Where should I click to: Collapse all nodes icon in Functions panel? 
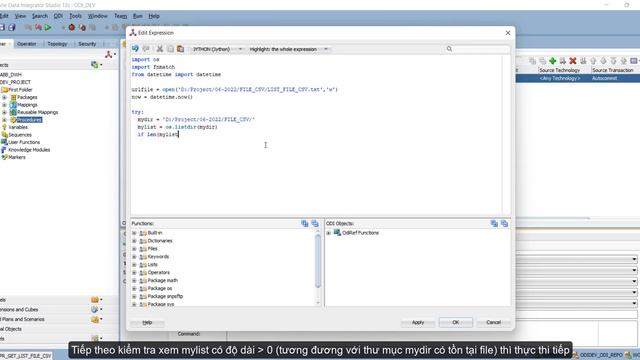[315, 223]
